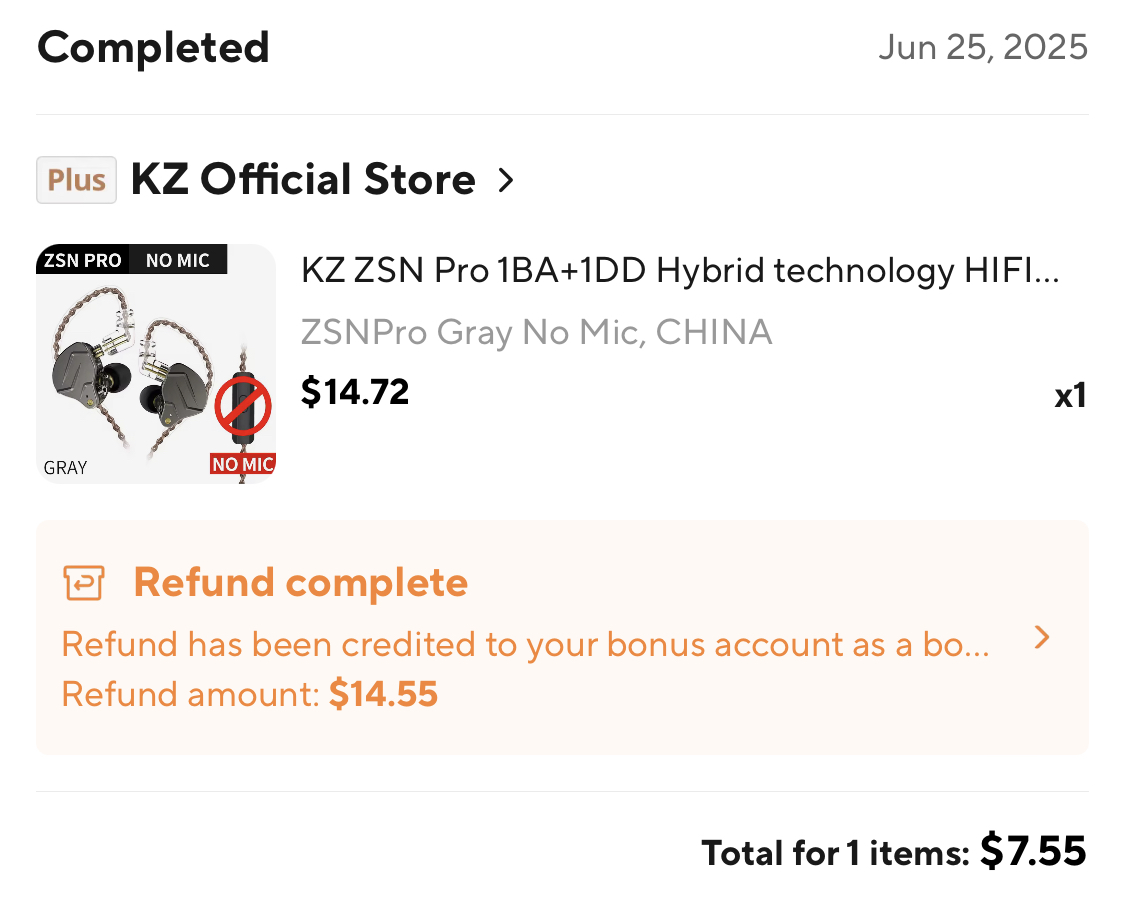Image resolution: width=1125 pixels, height=901 pixels.
Task: Open the KZ Official Store page
Action: click(303, 180)
